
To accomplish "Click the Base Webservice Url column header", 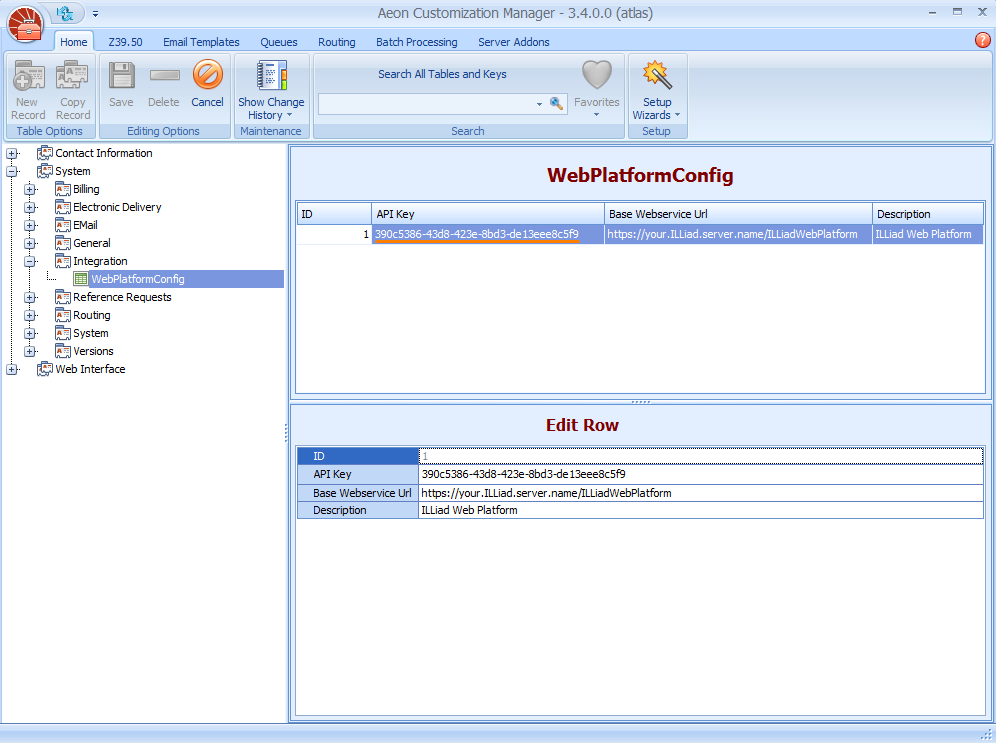I will point(738,214).
